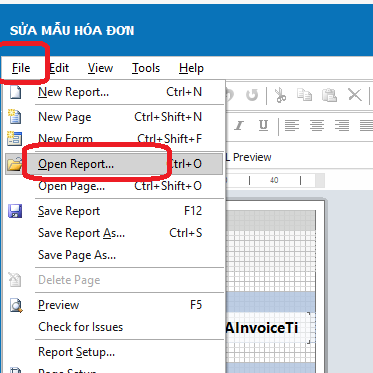
Task: Select Open Report... menu entry
Action: pyautogui.click(x=113, y=164)
